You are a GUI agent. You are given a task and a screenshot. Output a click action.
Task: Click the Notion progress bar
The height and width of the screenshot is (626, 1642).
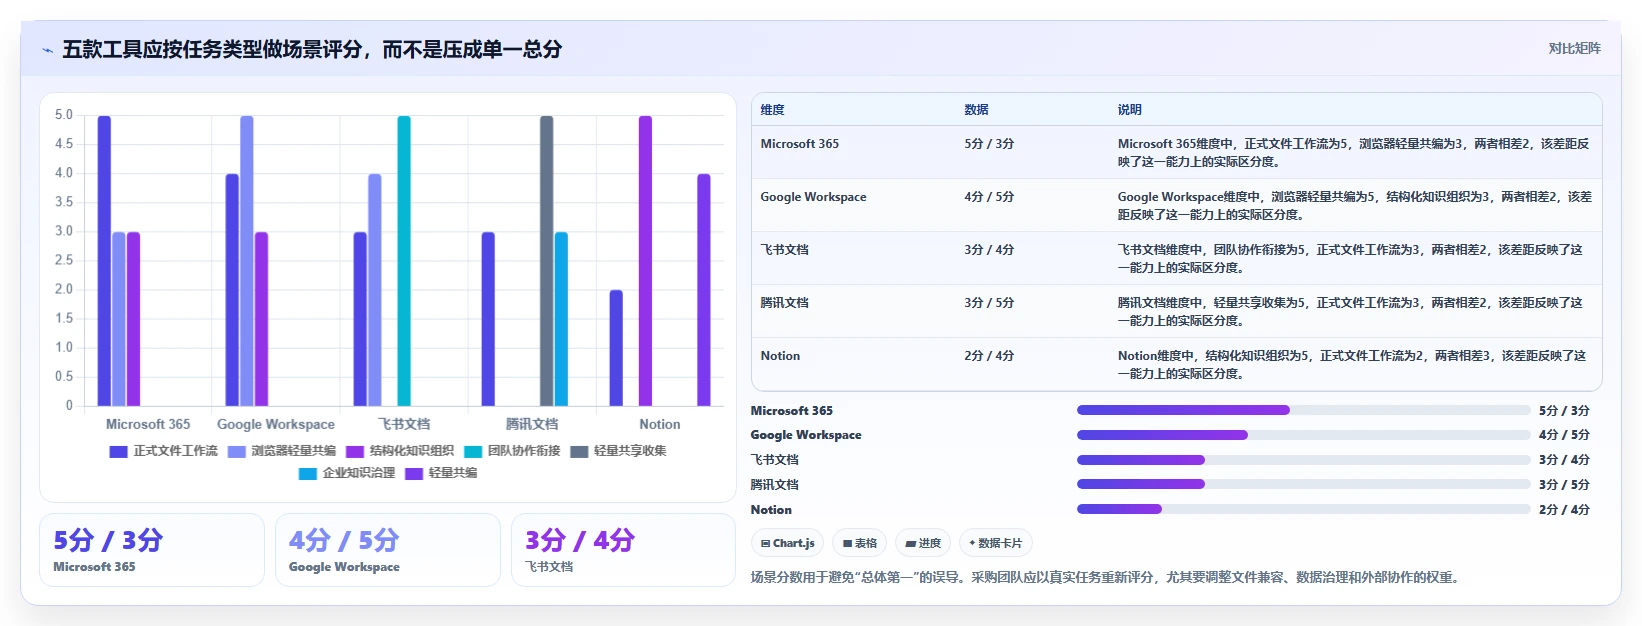point(1303,509)
